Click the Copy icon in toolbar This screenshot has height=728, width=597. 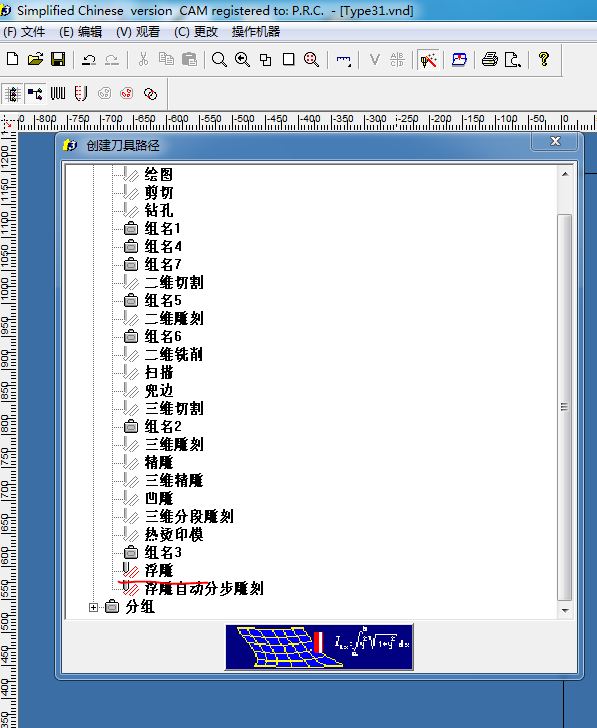pyautogui.click(x=166, y=59)
